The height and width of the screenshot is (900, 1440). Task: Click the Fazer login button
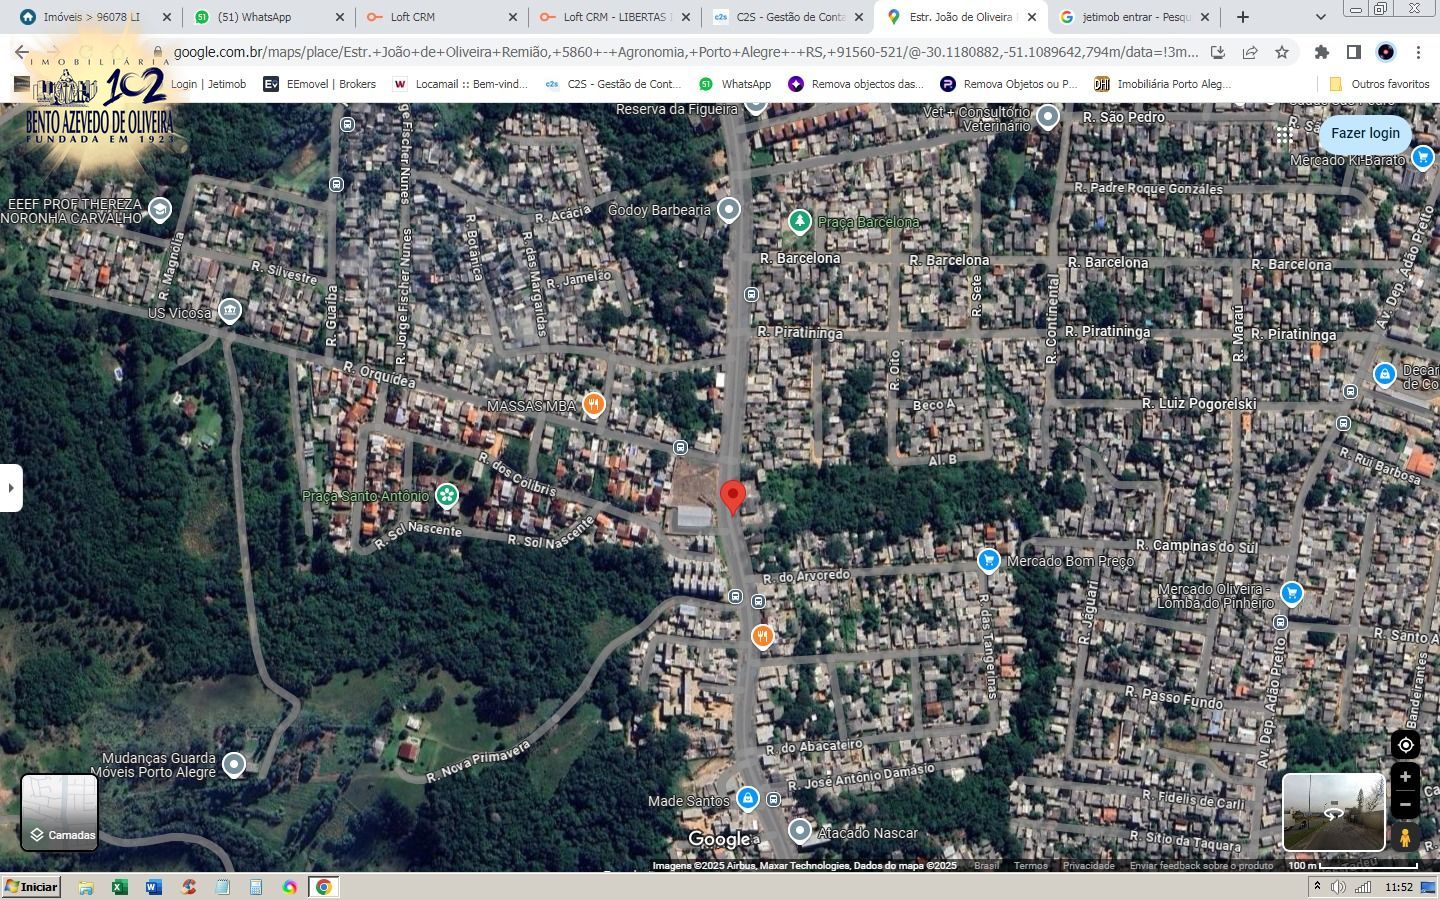click(1365, 133)
